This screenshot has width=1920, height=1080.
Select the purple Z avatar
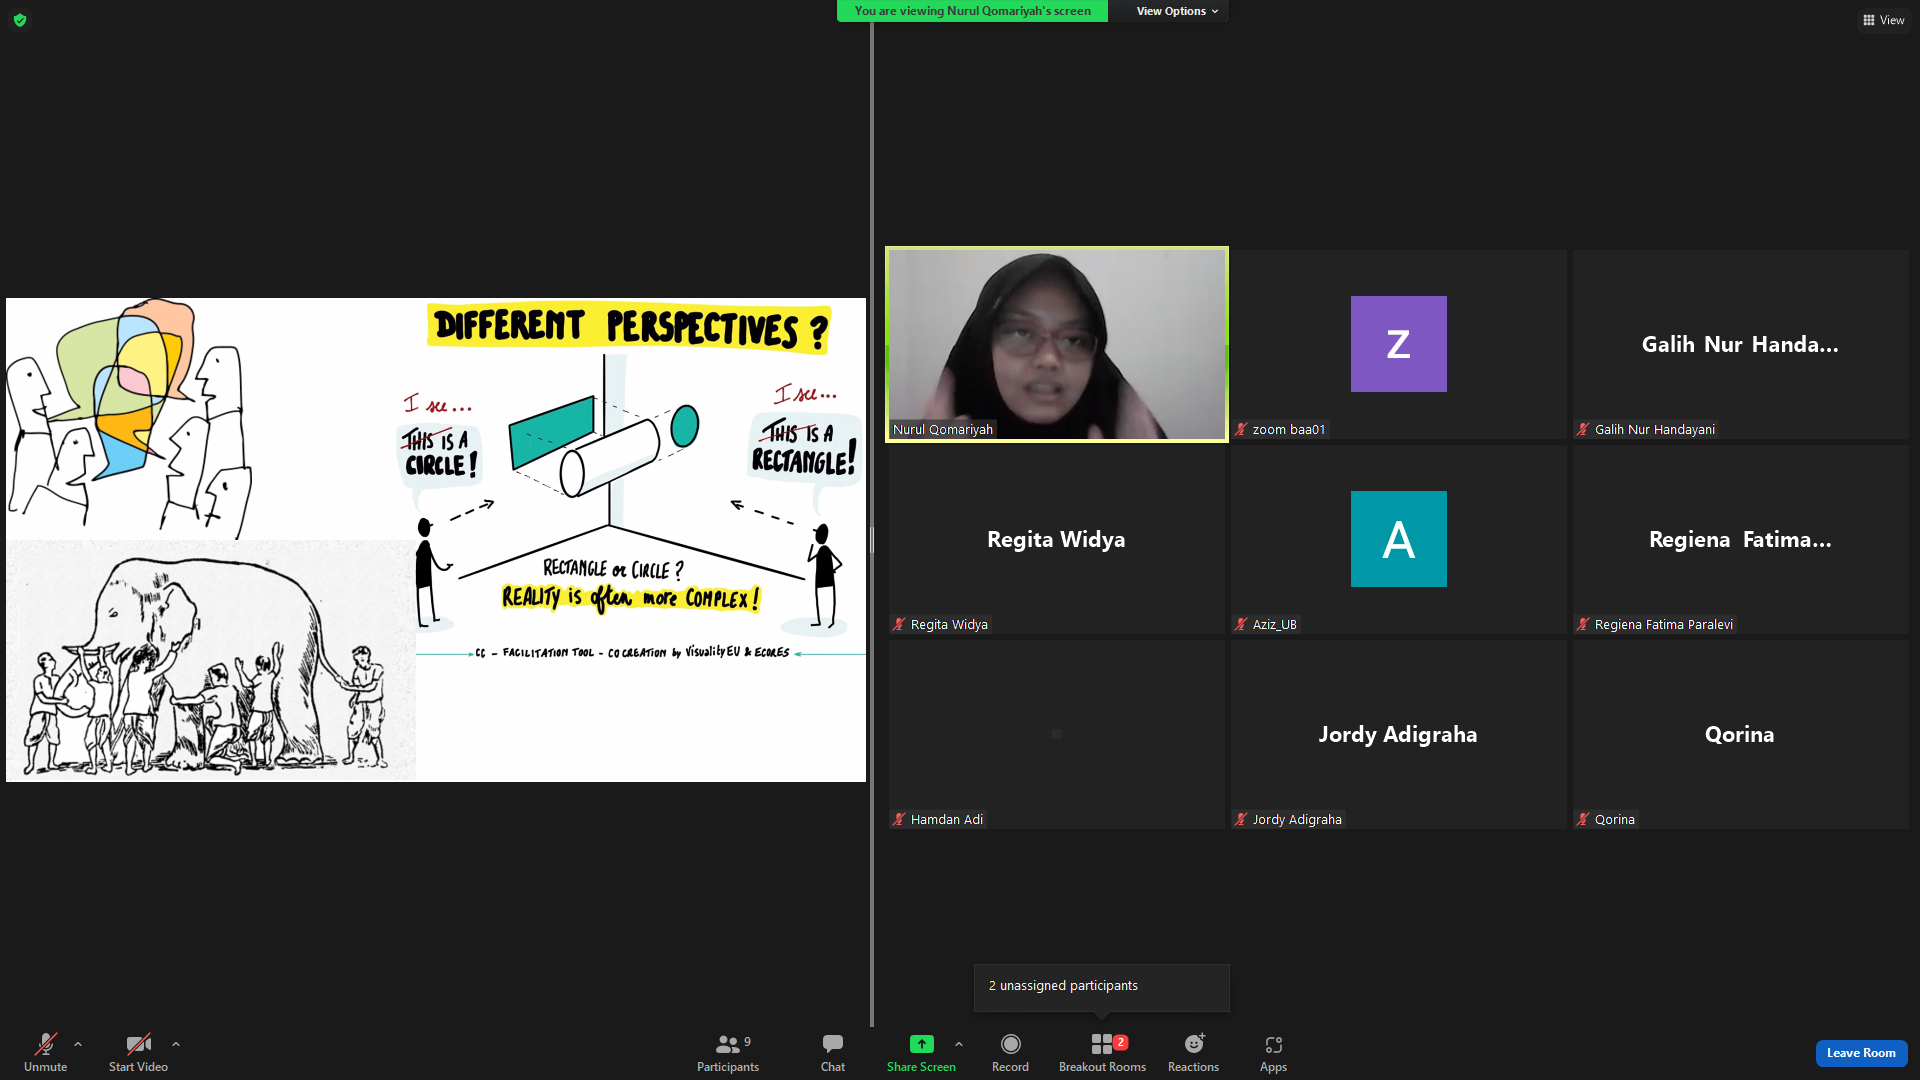tap(1398, 344)
